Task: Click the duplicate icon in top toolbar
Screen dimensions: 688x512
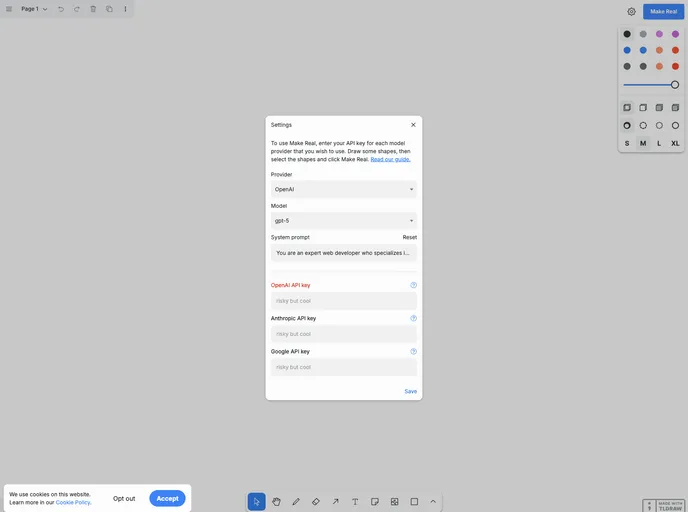Action: 109,9
